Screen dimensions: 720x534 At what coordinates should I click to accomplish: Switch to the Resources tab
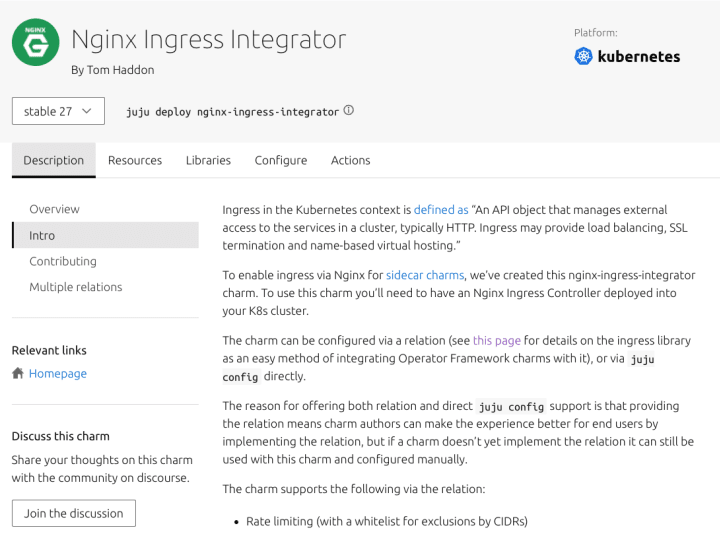coord(135,160)
